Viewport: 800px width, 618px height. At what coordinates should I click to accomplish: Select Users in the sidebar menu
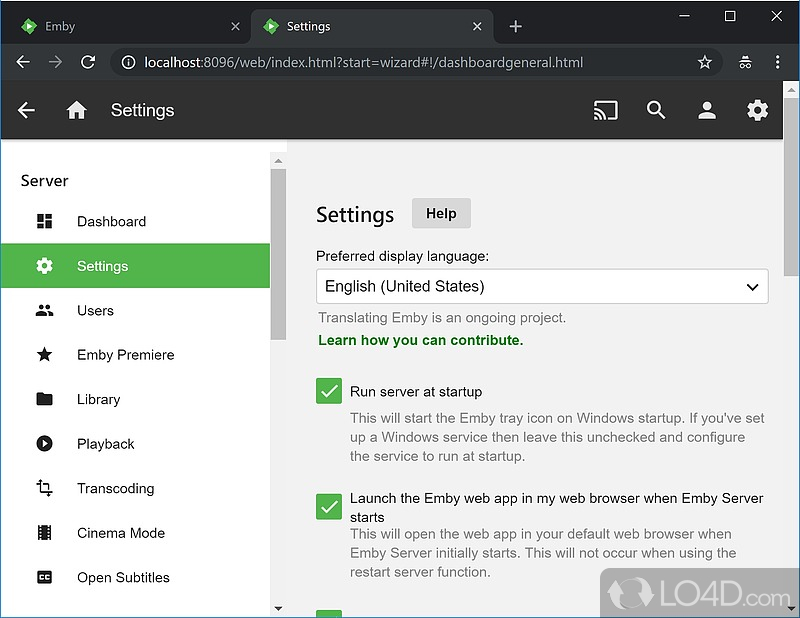pyautogui.click(x=135, y=310)
